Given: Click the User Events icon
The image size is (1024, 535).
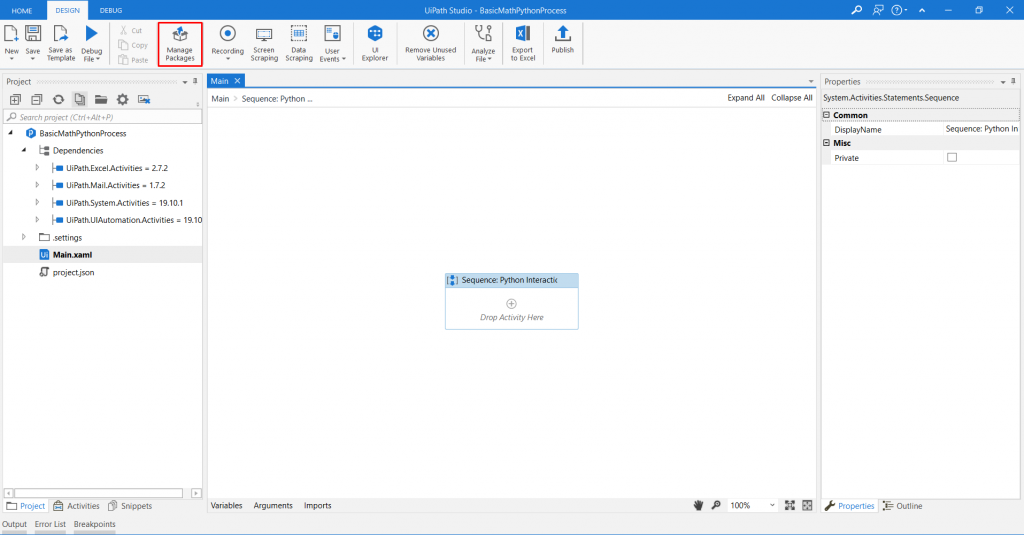Looking at the screenshot, I should tap(332, 33).
